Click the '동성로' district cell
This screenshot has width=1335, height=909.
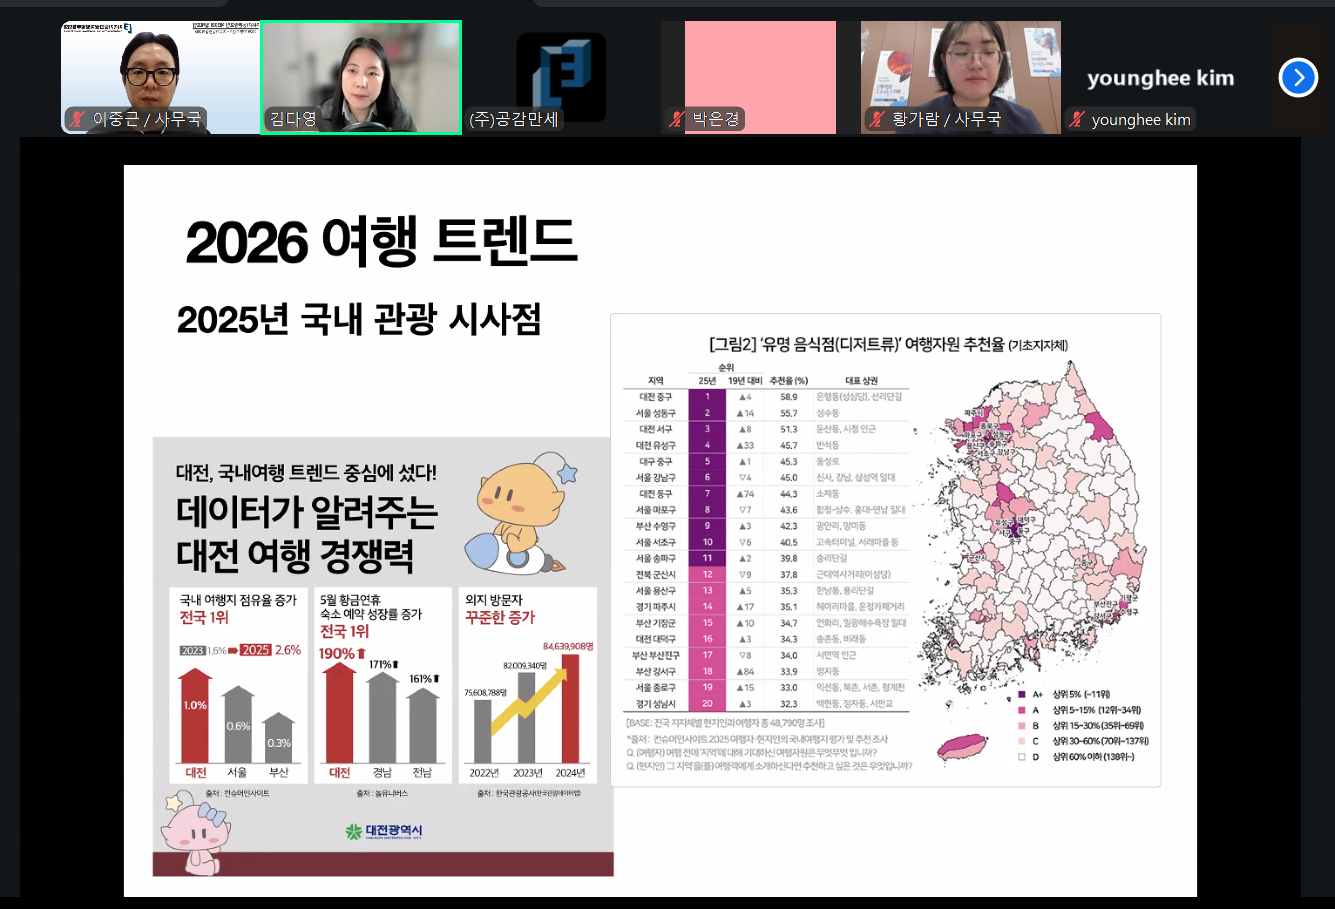point(827,462)
